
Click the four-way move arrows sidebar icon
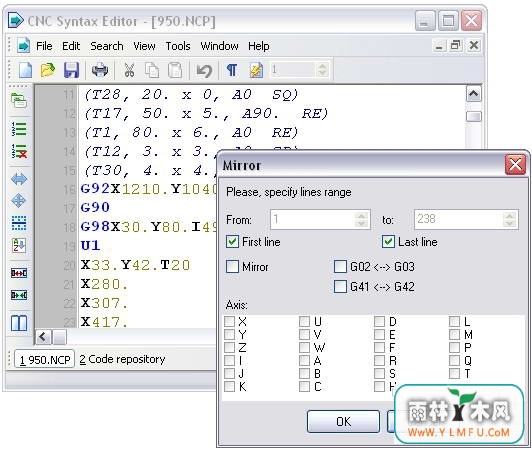coord(19,201)
